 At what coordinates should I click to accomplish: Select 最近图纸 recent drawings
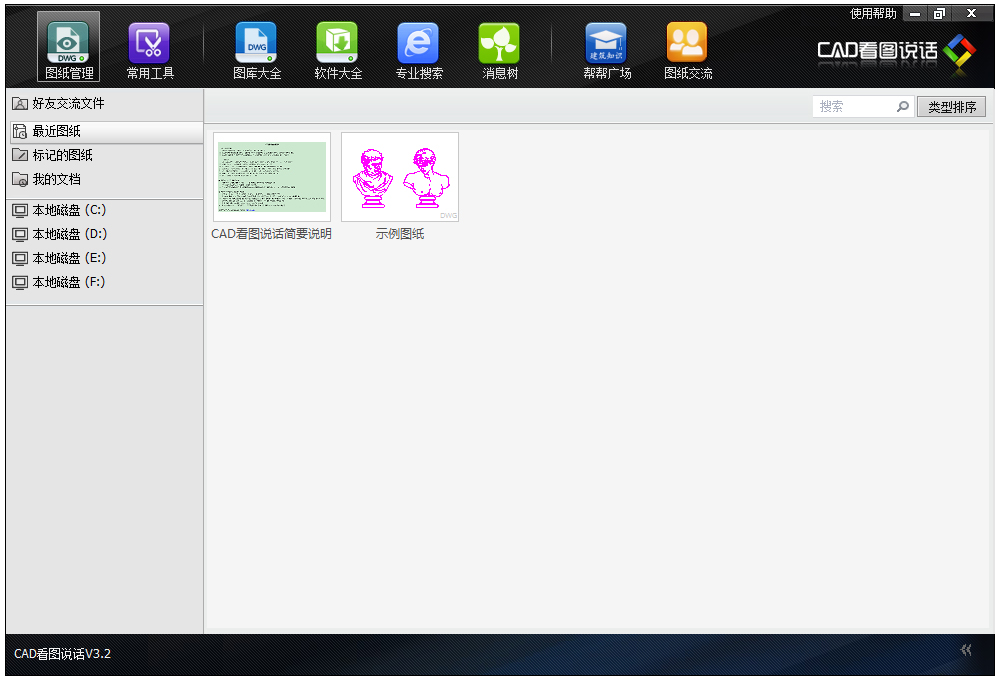tap(106, 131)
